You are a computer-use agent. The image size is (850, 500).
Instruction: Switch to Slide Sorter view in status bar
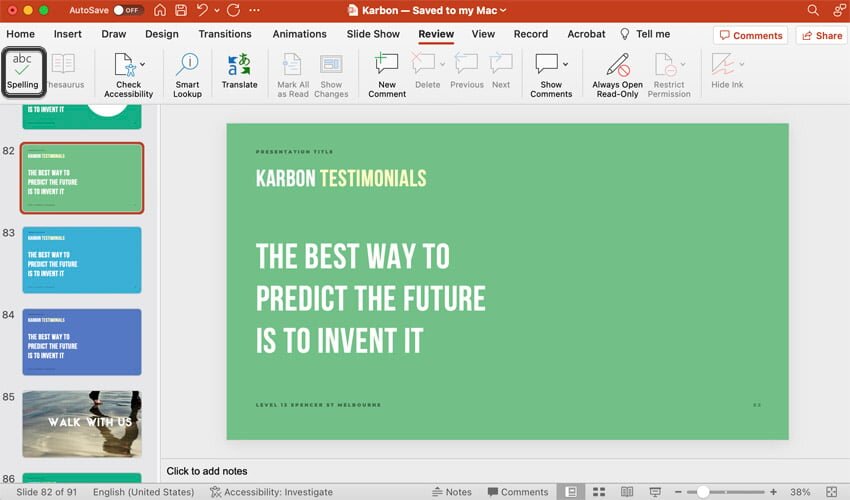click(599, 492)
